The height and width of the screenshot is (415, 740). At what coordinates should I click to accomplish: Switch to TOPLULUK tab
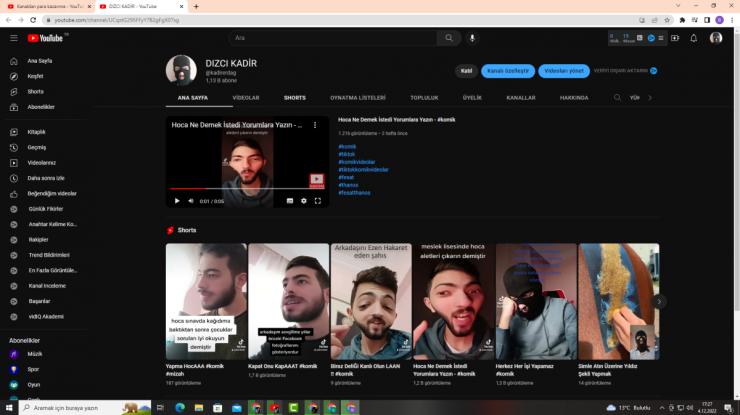[x=424, y=98]
